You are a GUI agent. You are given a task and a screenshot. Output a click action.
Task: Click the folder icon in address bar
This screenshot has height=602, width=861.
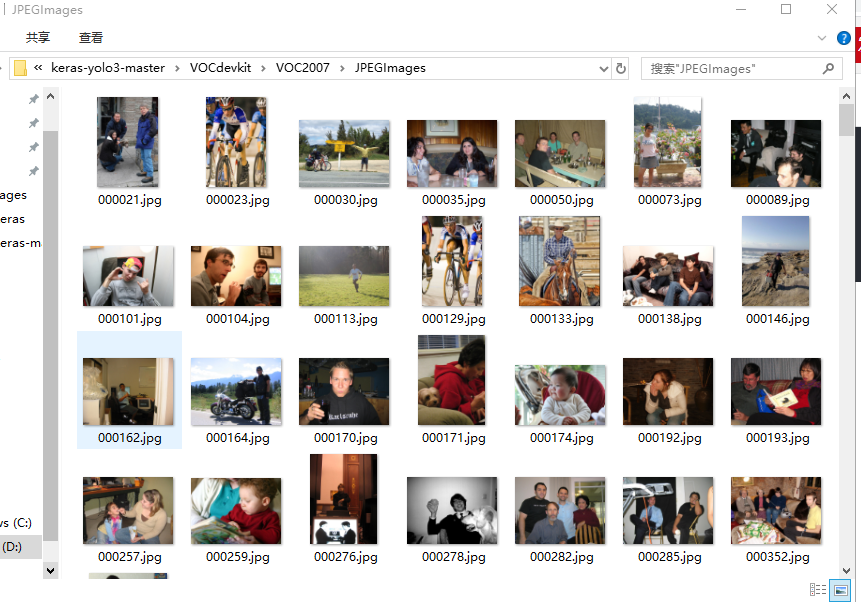click(20, 68)
